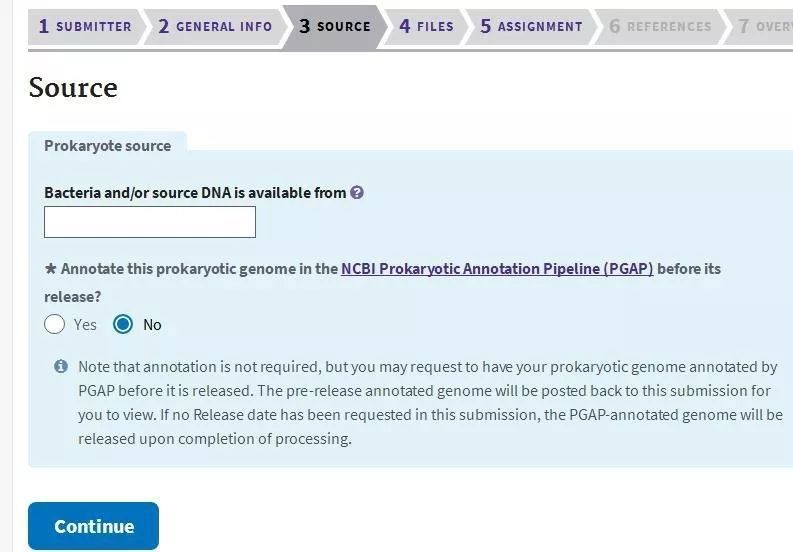Screen dimensions: 793x552
Task: Click the Continue button
Action: click(x=94, y=526)
